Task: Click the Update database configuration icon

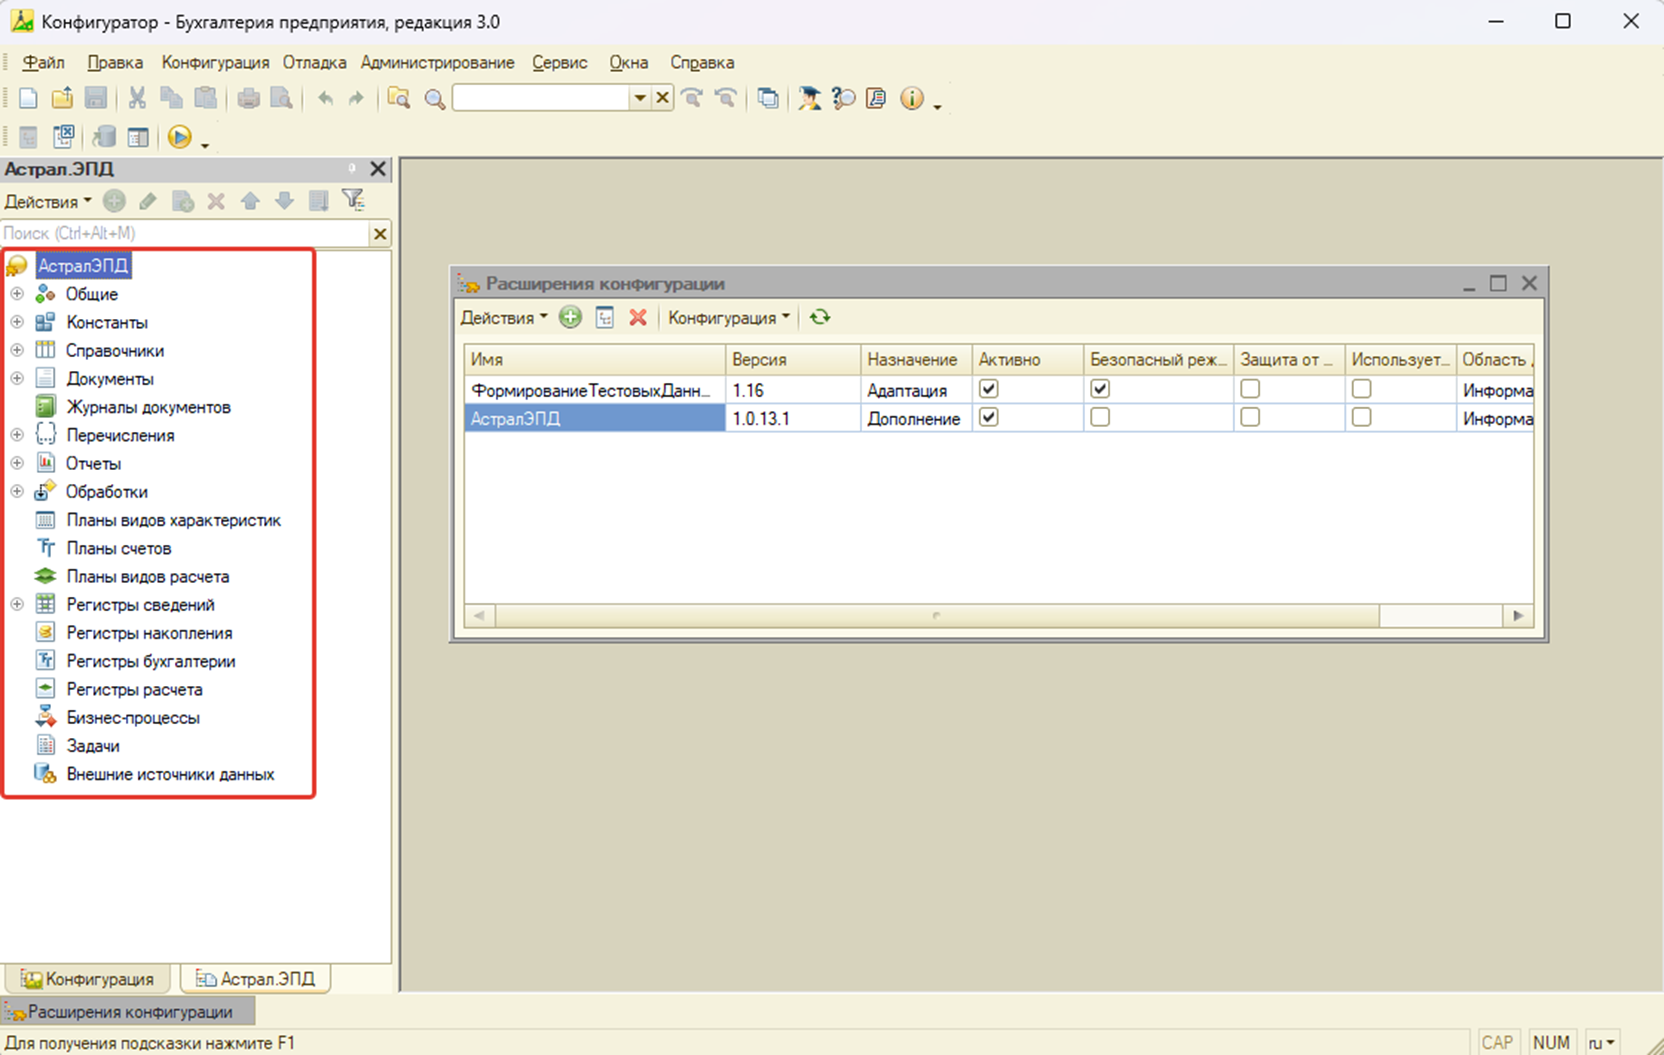Action: (x=104, y=137)
